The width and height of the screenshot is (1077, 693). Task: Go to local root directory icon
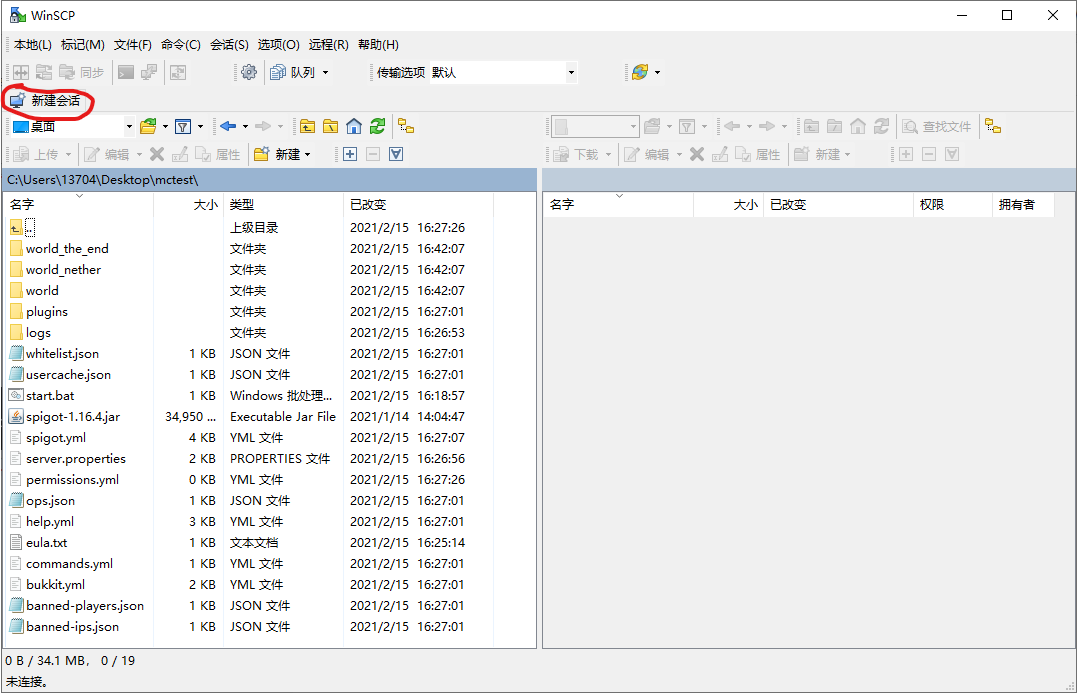point(330,126)
